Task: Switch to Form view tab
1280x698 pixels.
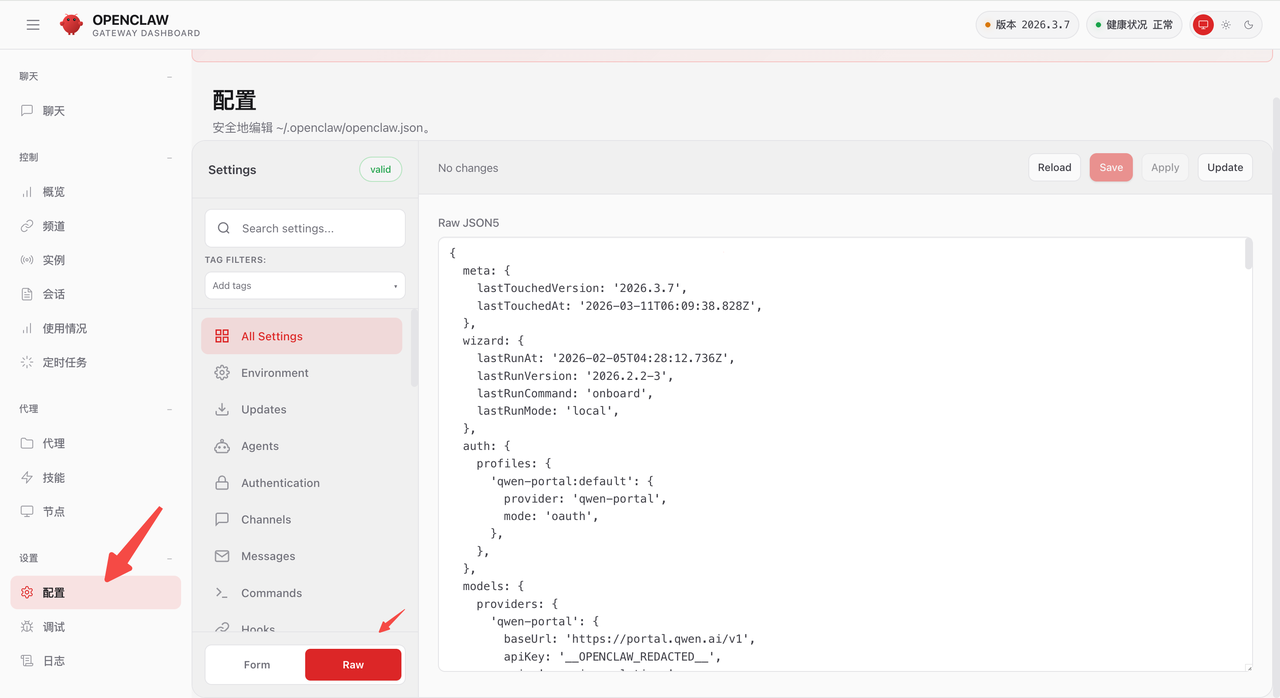Action: coord(257,665)
